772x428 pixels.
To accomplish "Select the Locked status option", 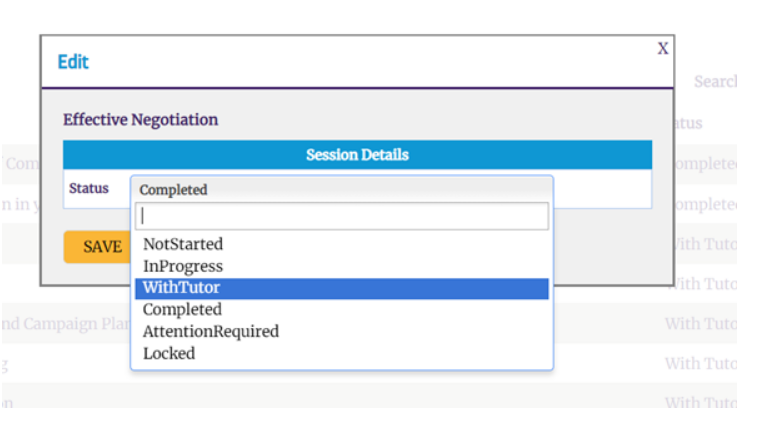I will 169,353.
